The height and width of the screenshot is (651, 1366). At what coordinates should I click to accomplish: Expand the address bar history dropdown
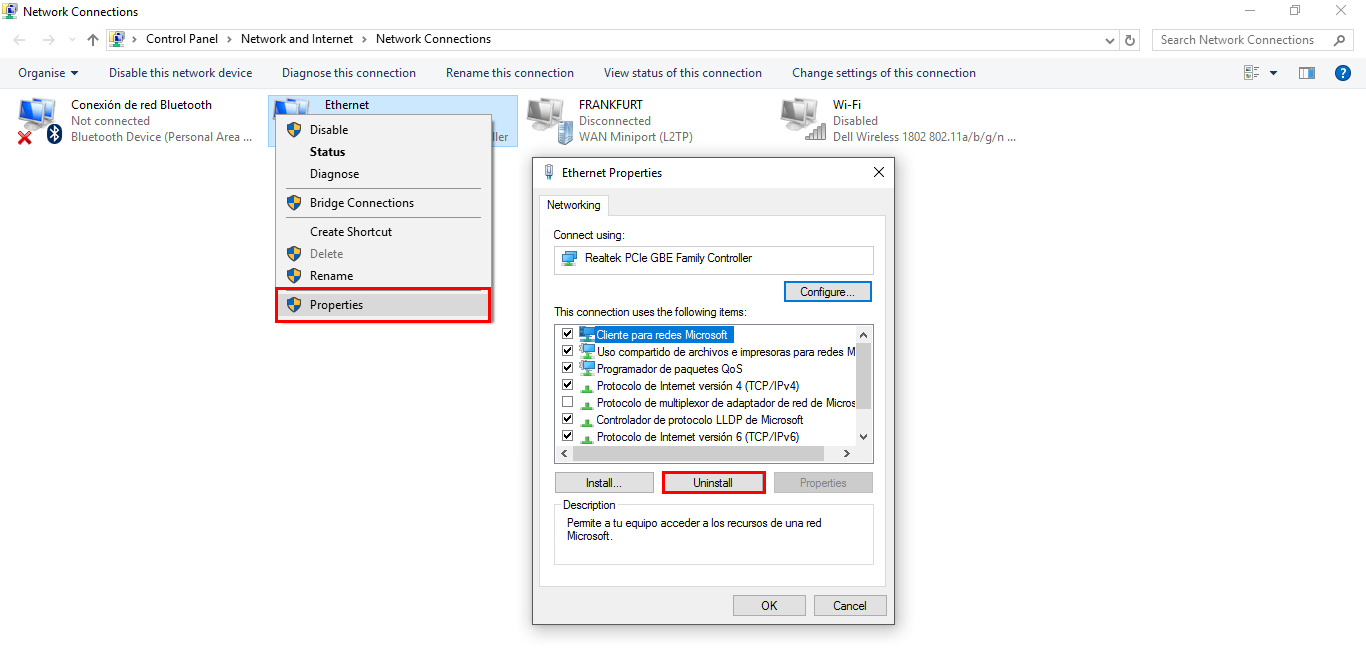pos(1110,40)
